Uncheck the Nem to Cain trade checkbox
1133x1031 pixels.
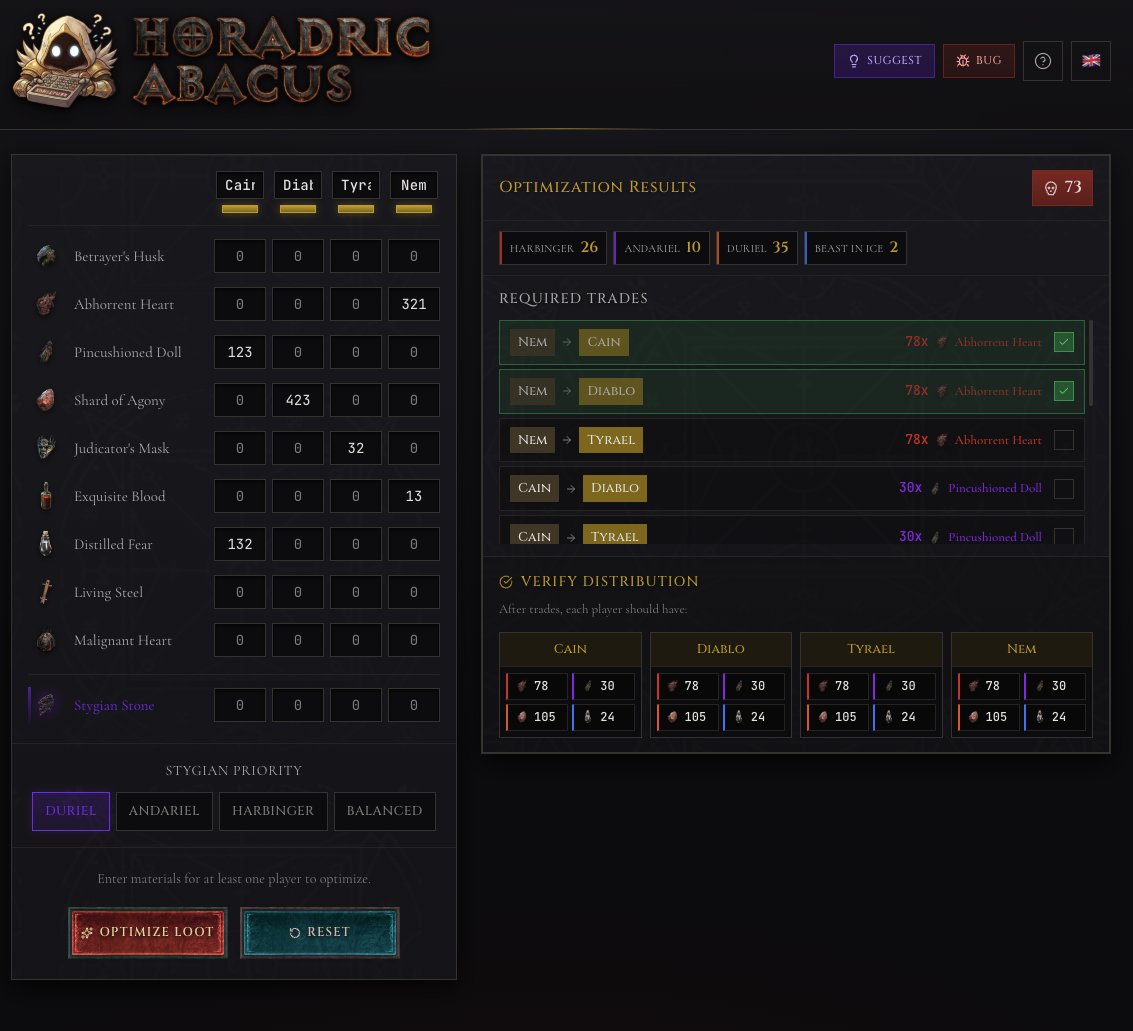click(1064, 342)
